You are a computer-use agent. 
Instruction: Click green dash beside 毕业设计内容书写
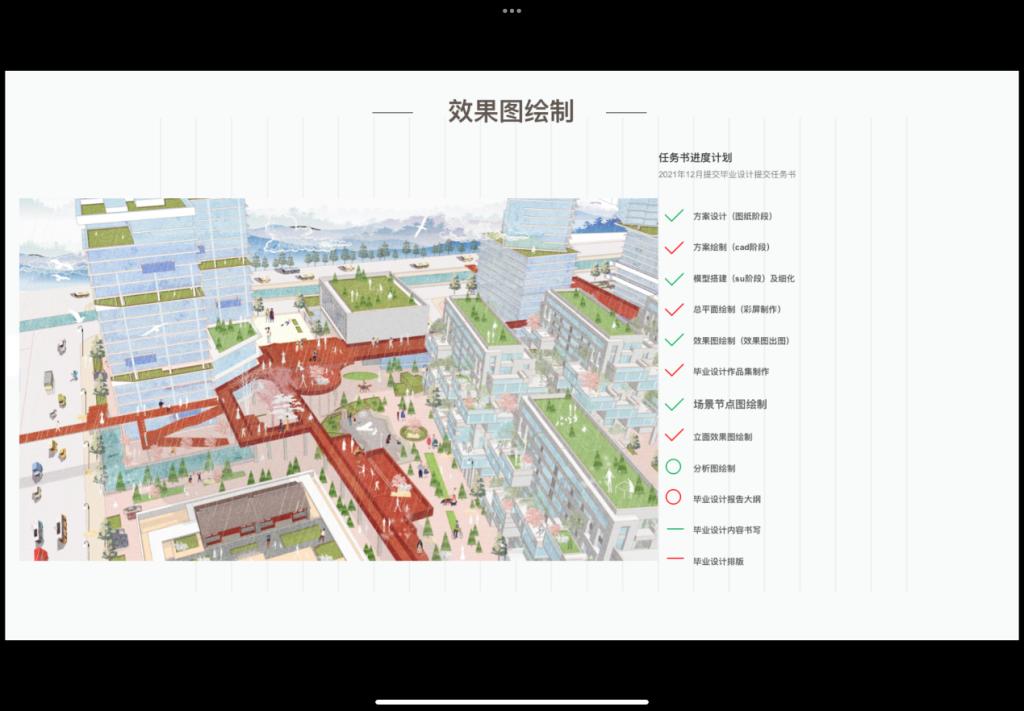coord(674,530)
